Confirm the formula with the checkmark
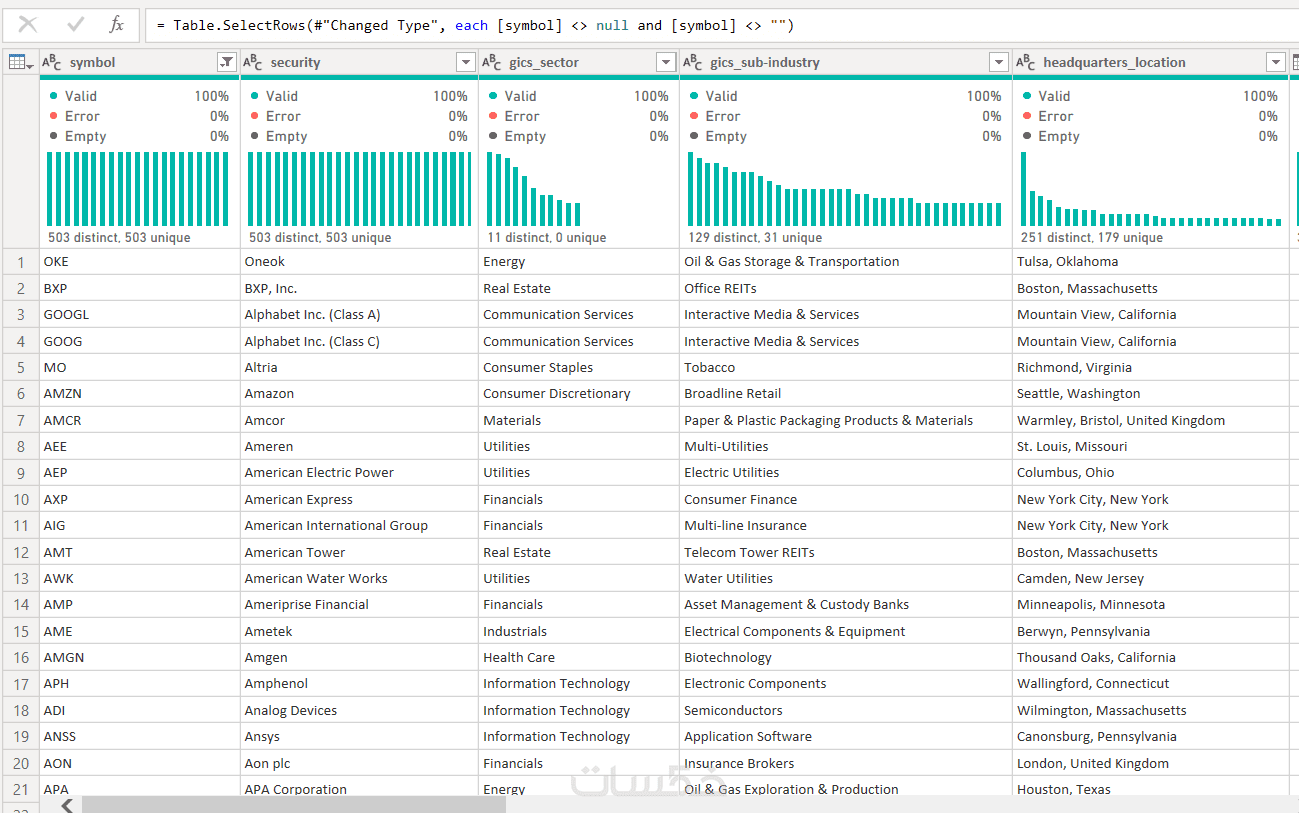The height and width of the screenshot is (813, 1299). [75, 25]
